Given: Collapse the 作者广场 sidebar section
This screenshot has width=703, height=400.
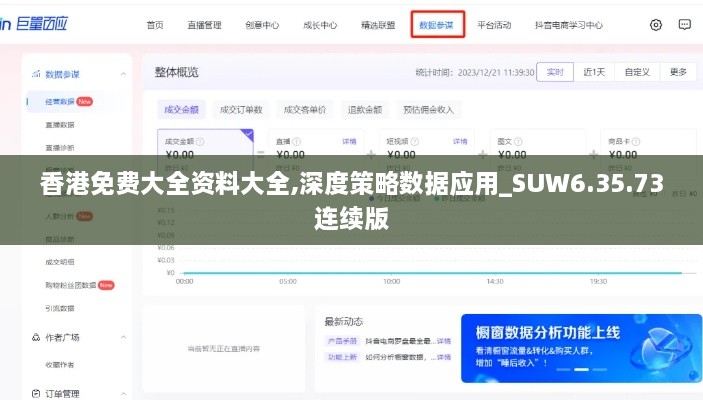Looking at the screenshot, I should [x=123, y=337].
